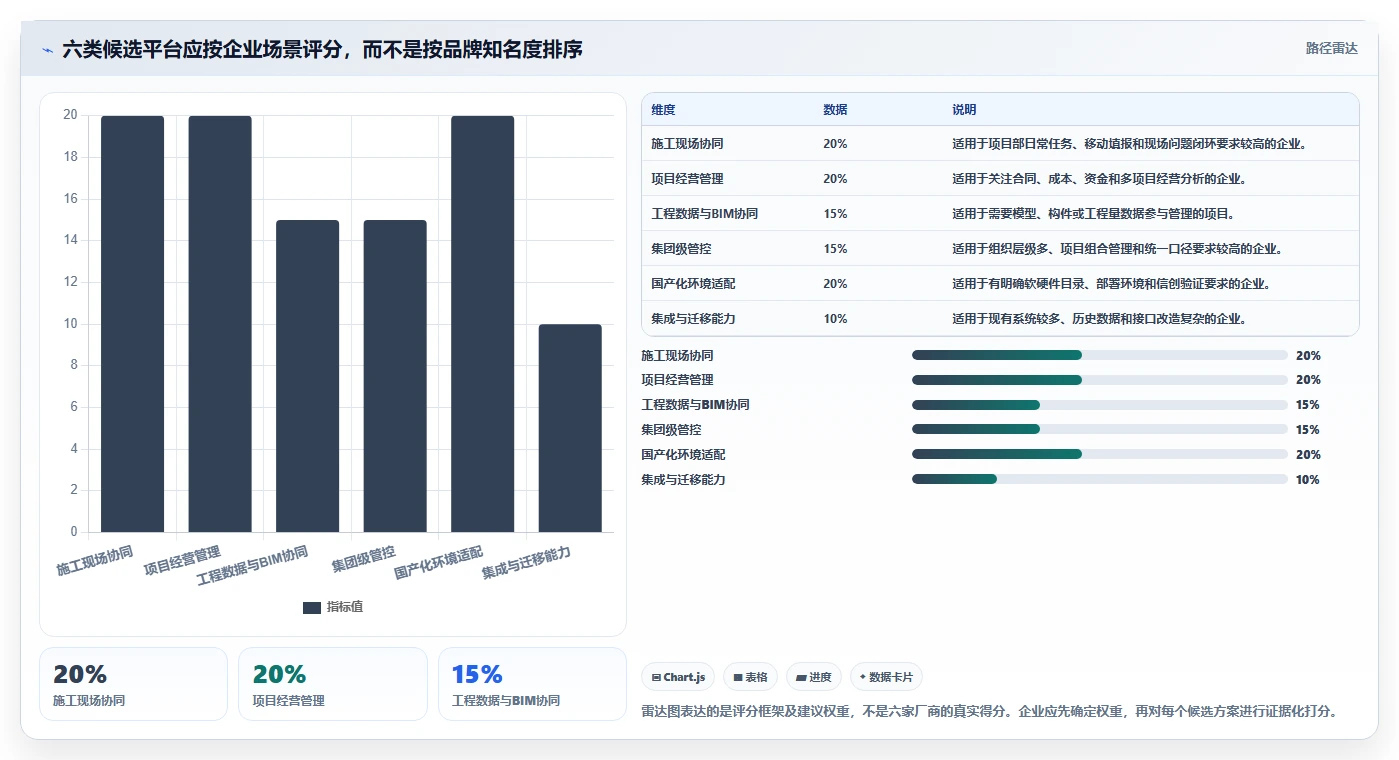The width and height of the screenshot is (1399, 760).
Task: Click the 国产化环境适配 description text in table
Action: [1111, 284]
